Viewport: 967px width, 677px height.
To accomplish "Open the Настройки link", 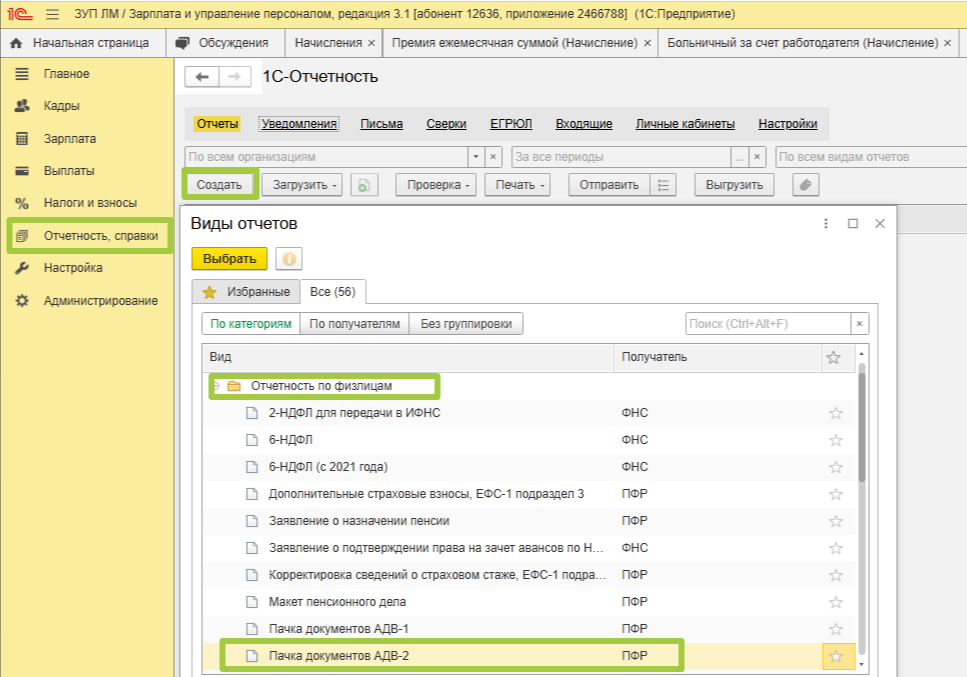I will pos(788,124).
